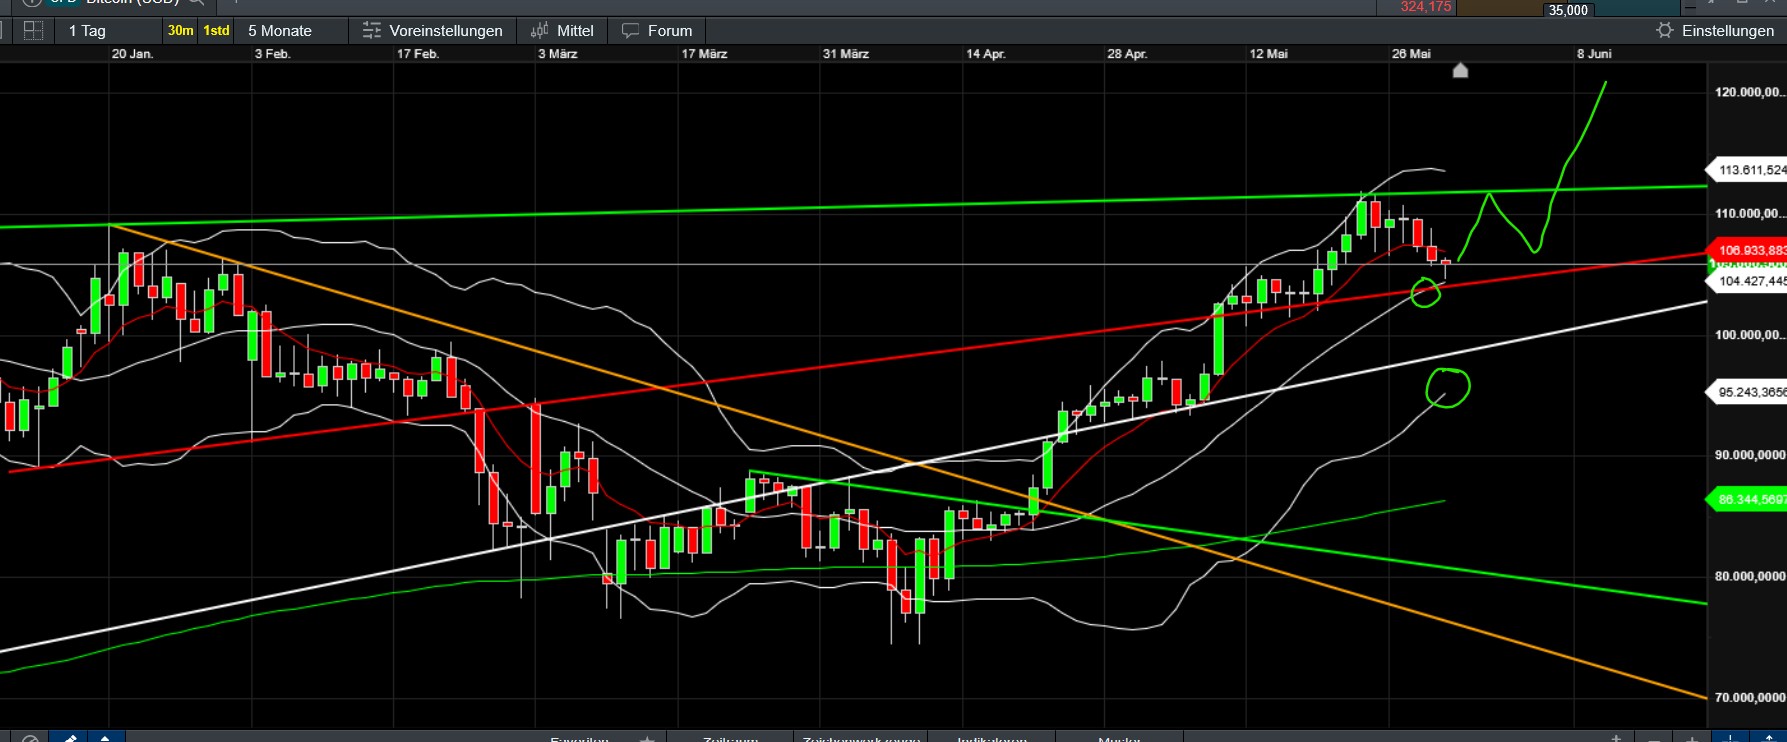This screenshot has height=742, width=1787.
Task: Click the '8 Juni' date label
Action: click(1594, 54)
